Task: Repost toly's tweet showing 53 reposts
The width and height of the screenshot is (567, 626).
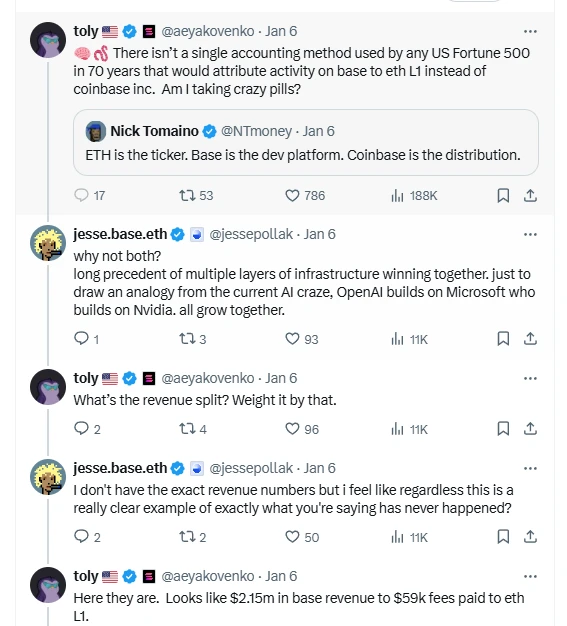Action: [196, 196]
